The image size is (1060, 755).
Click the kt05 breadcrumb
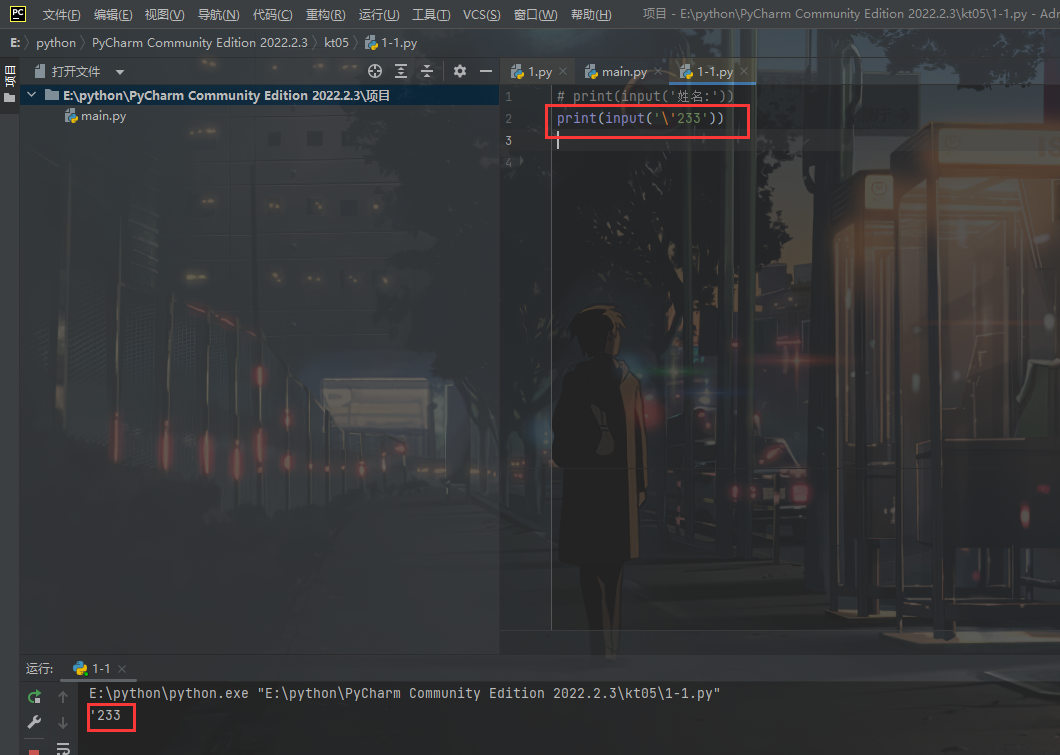[x=336, y=43]
